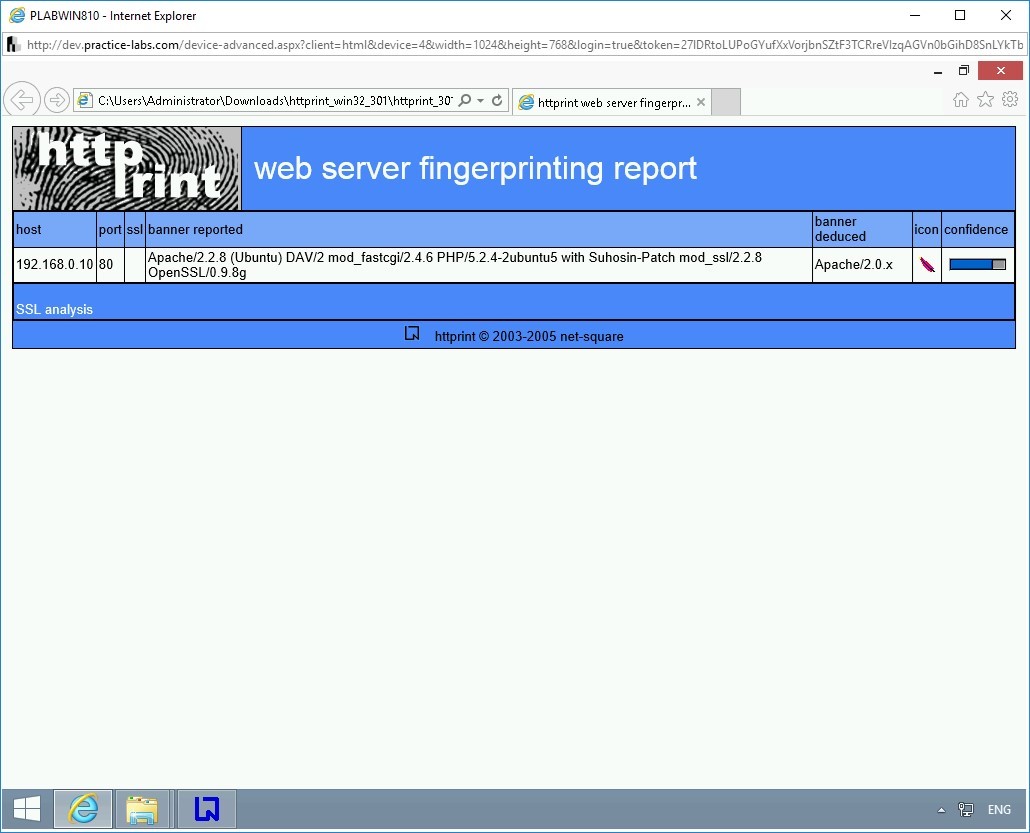This screenshot has height=833, width=1030.
Task: Open File Explorer from the taskbar
Action: point(142,809)
